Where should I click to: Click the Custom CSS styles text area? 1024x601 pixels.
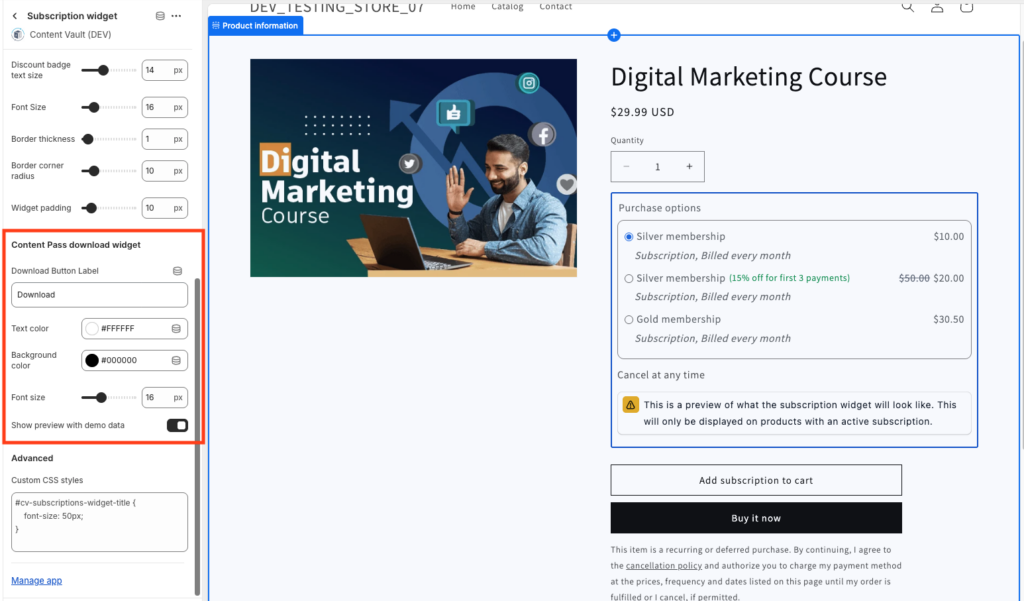pyautogui.click(x=99, y=521)
